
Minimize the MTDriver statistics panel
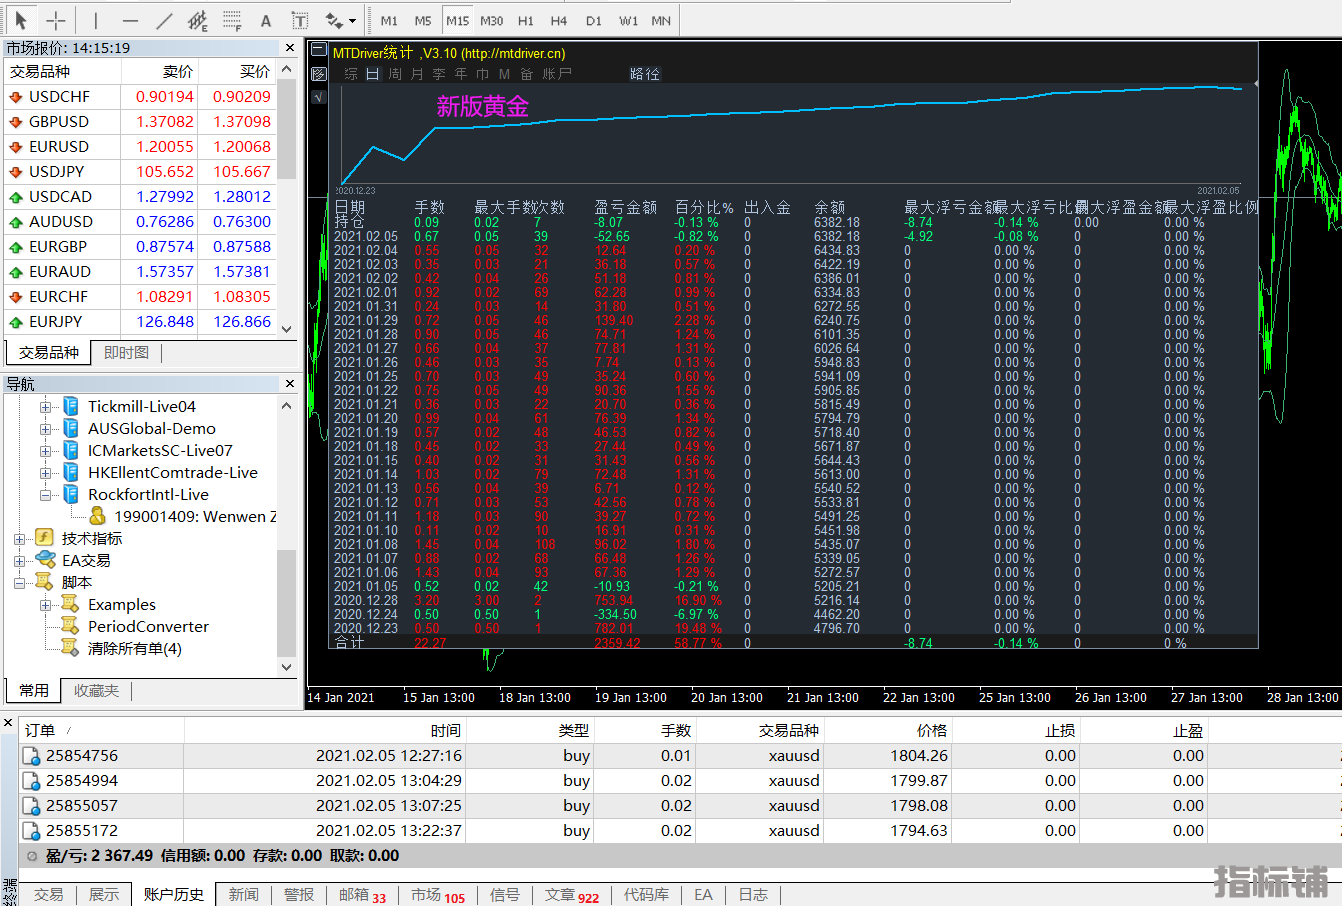pyautogui.click(x=318, y=51)
